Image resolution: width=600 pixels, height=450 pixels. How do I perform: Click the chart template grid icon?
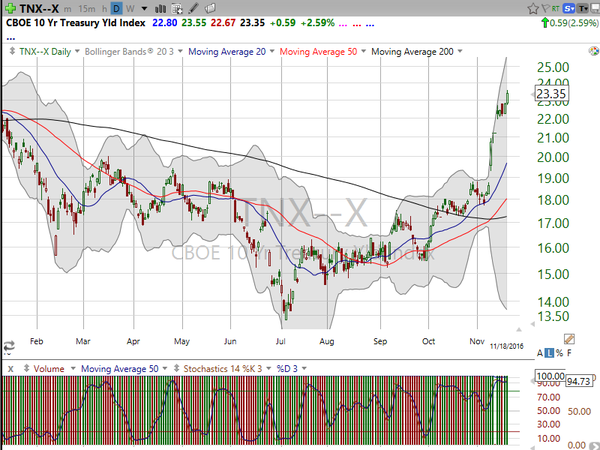pyautogui.click(x=177, y=8)
